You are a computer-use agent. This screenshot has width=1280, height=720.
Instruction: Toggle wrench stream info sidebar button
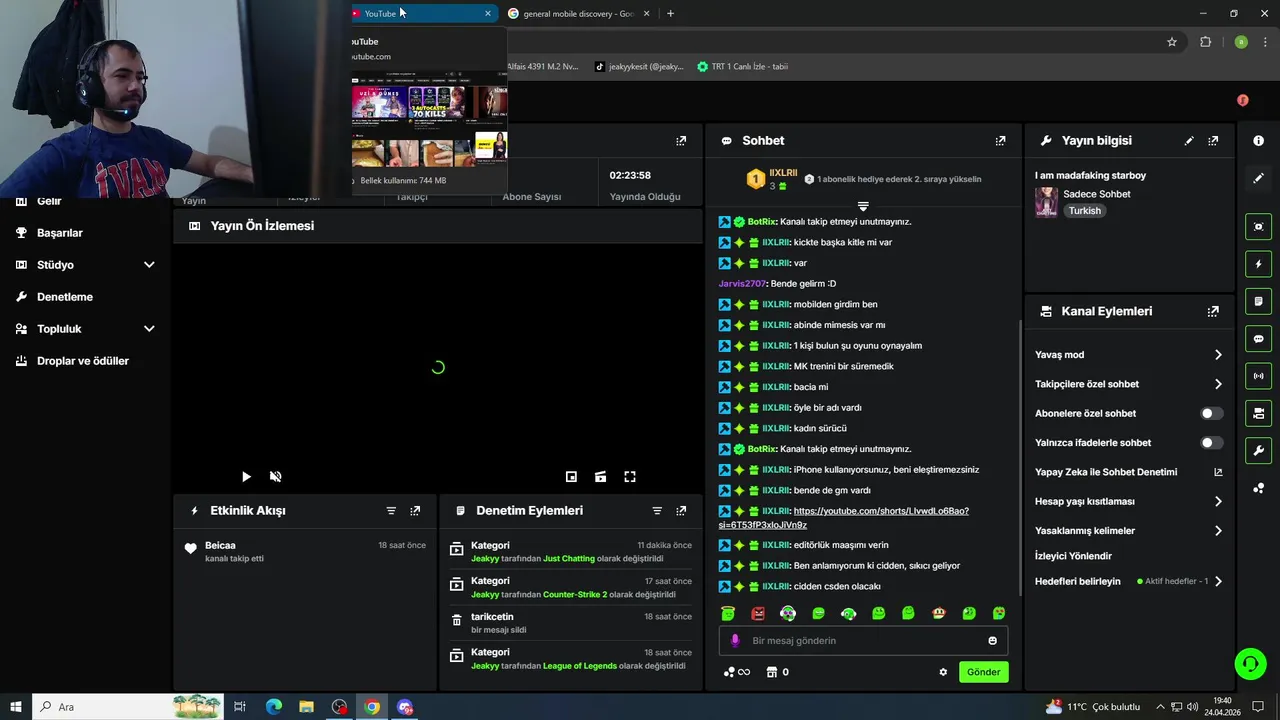[x=1258, y=450]
